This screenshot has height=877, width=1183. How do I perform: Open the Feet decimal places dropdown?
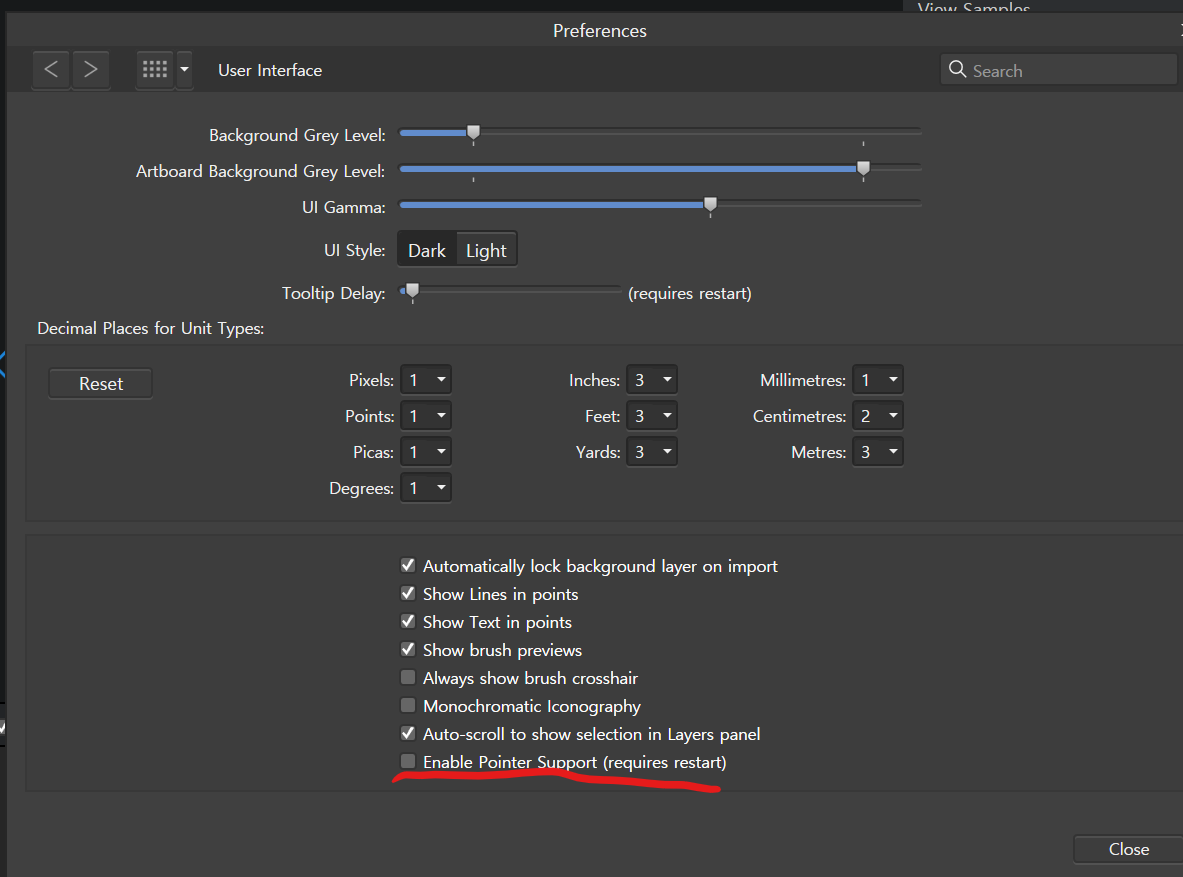pyautogui.click(x=652, y=416)
